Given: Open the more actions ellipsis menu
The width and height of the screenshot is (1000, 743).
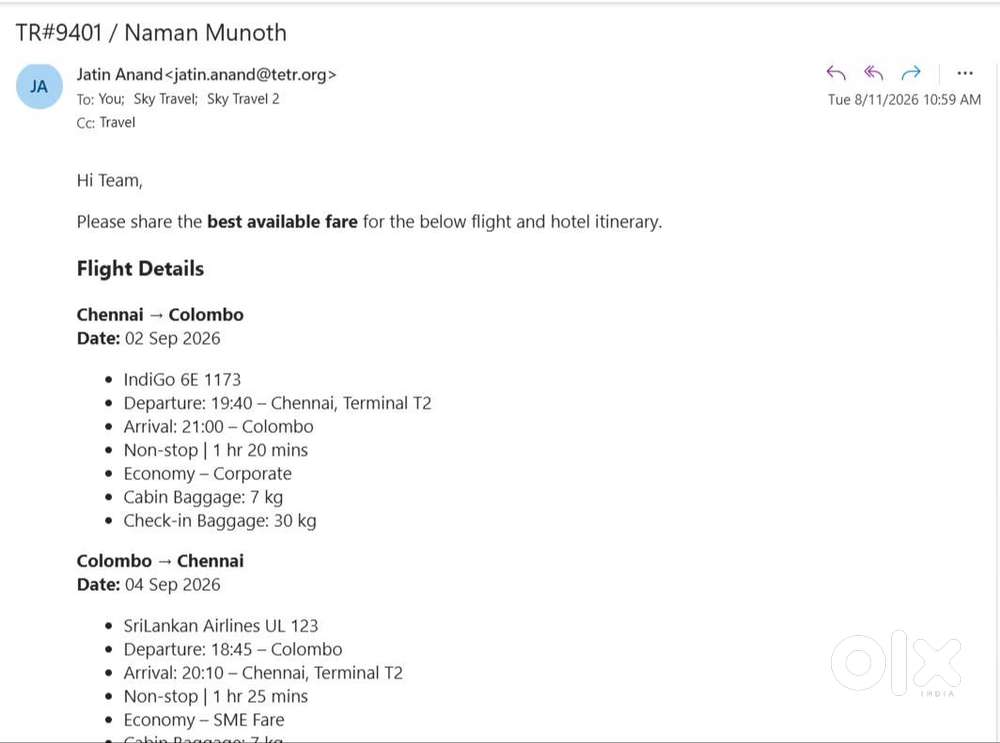Looking at the screenshot, I should [x=965, y=73].
